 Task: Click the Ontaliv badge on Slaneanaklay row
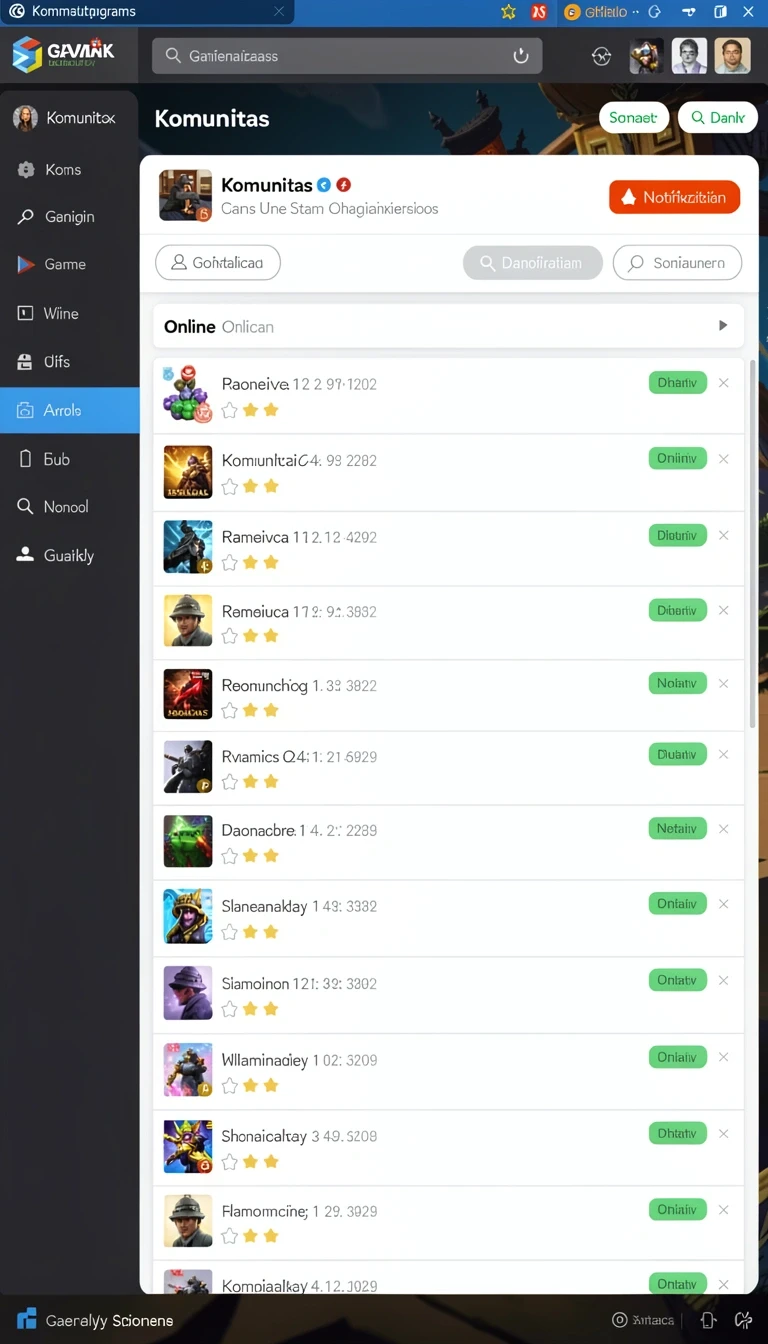pos(677,904)
